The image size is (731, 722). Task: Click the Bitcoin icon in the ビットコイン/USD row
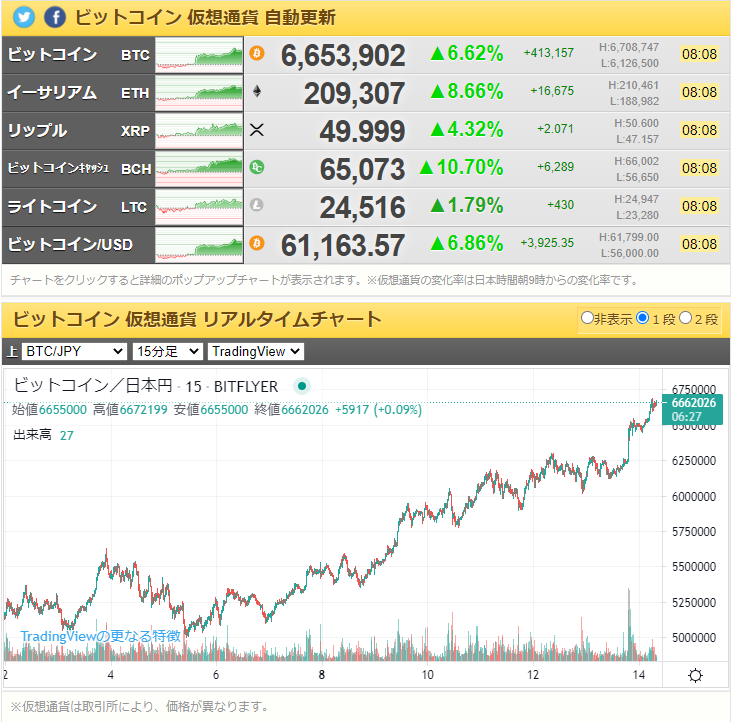tap(256, 243)
